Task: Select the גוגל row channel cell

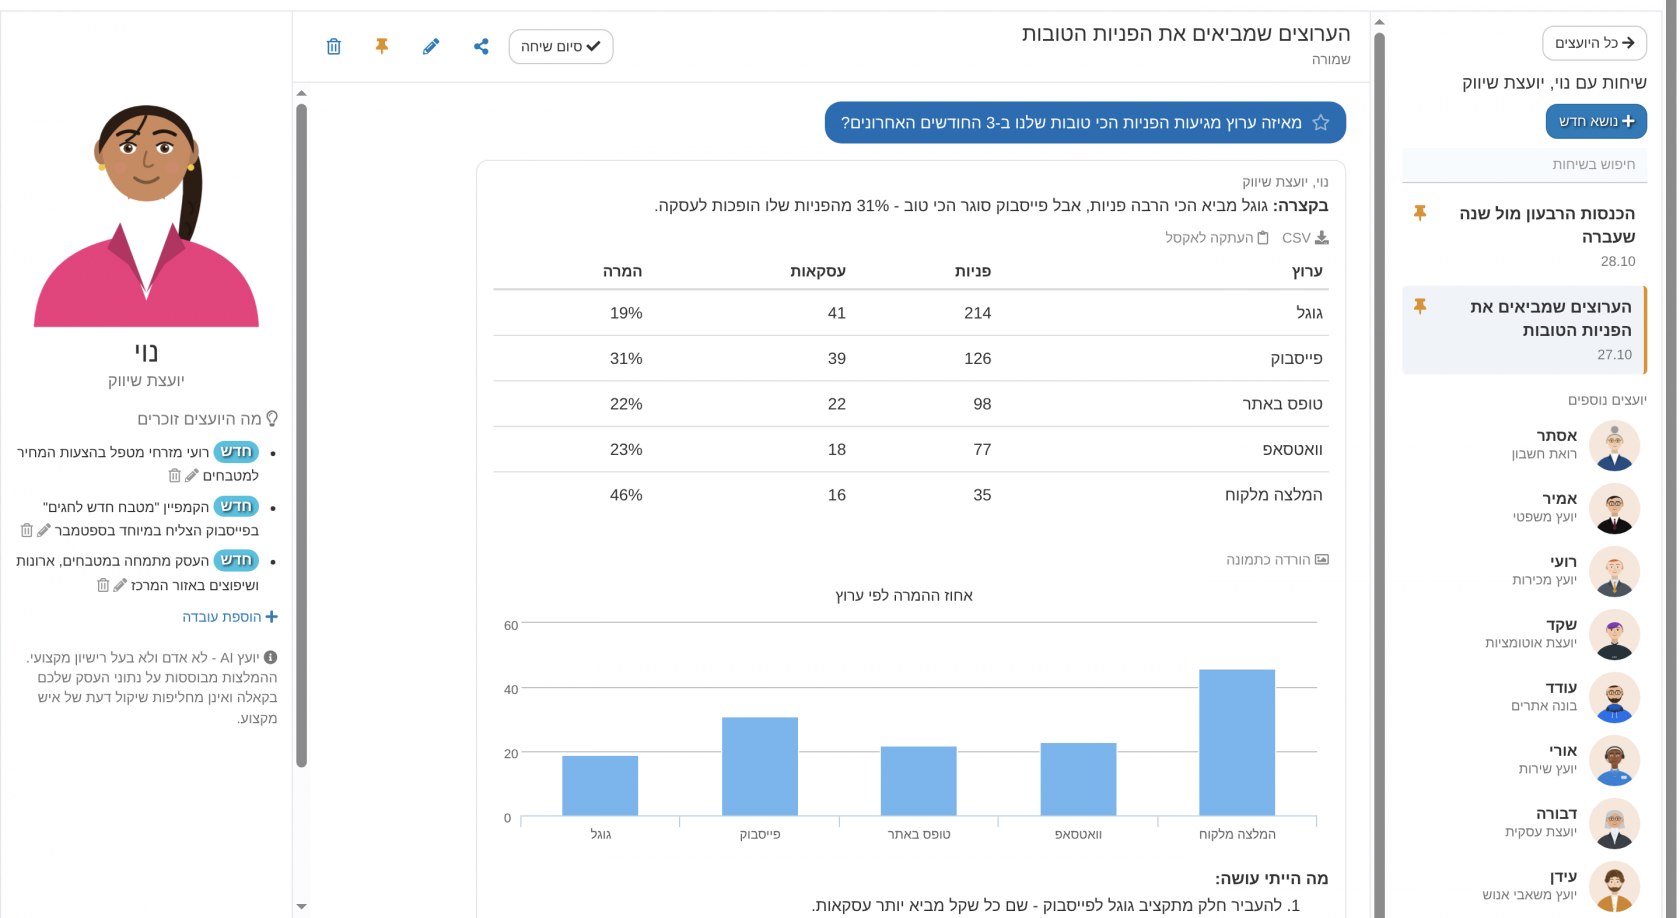Action: [1309, 313]
